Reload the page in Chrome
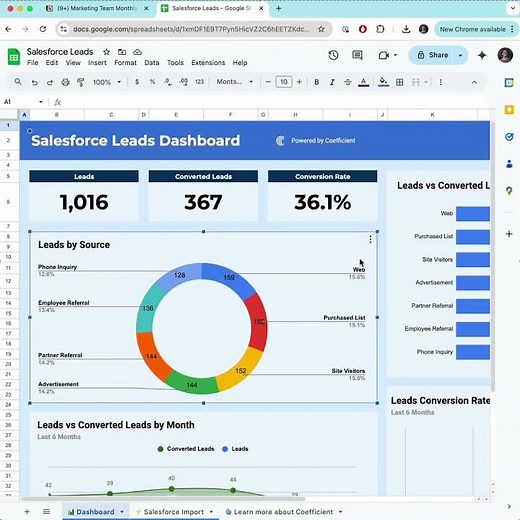This screenshot has height=520, width=520. pyautogui.click(x=43, y=29)
